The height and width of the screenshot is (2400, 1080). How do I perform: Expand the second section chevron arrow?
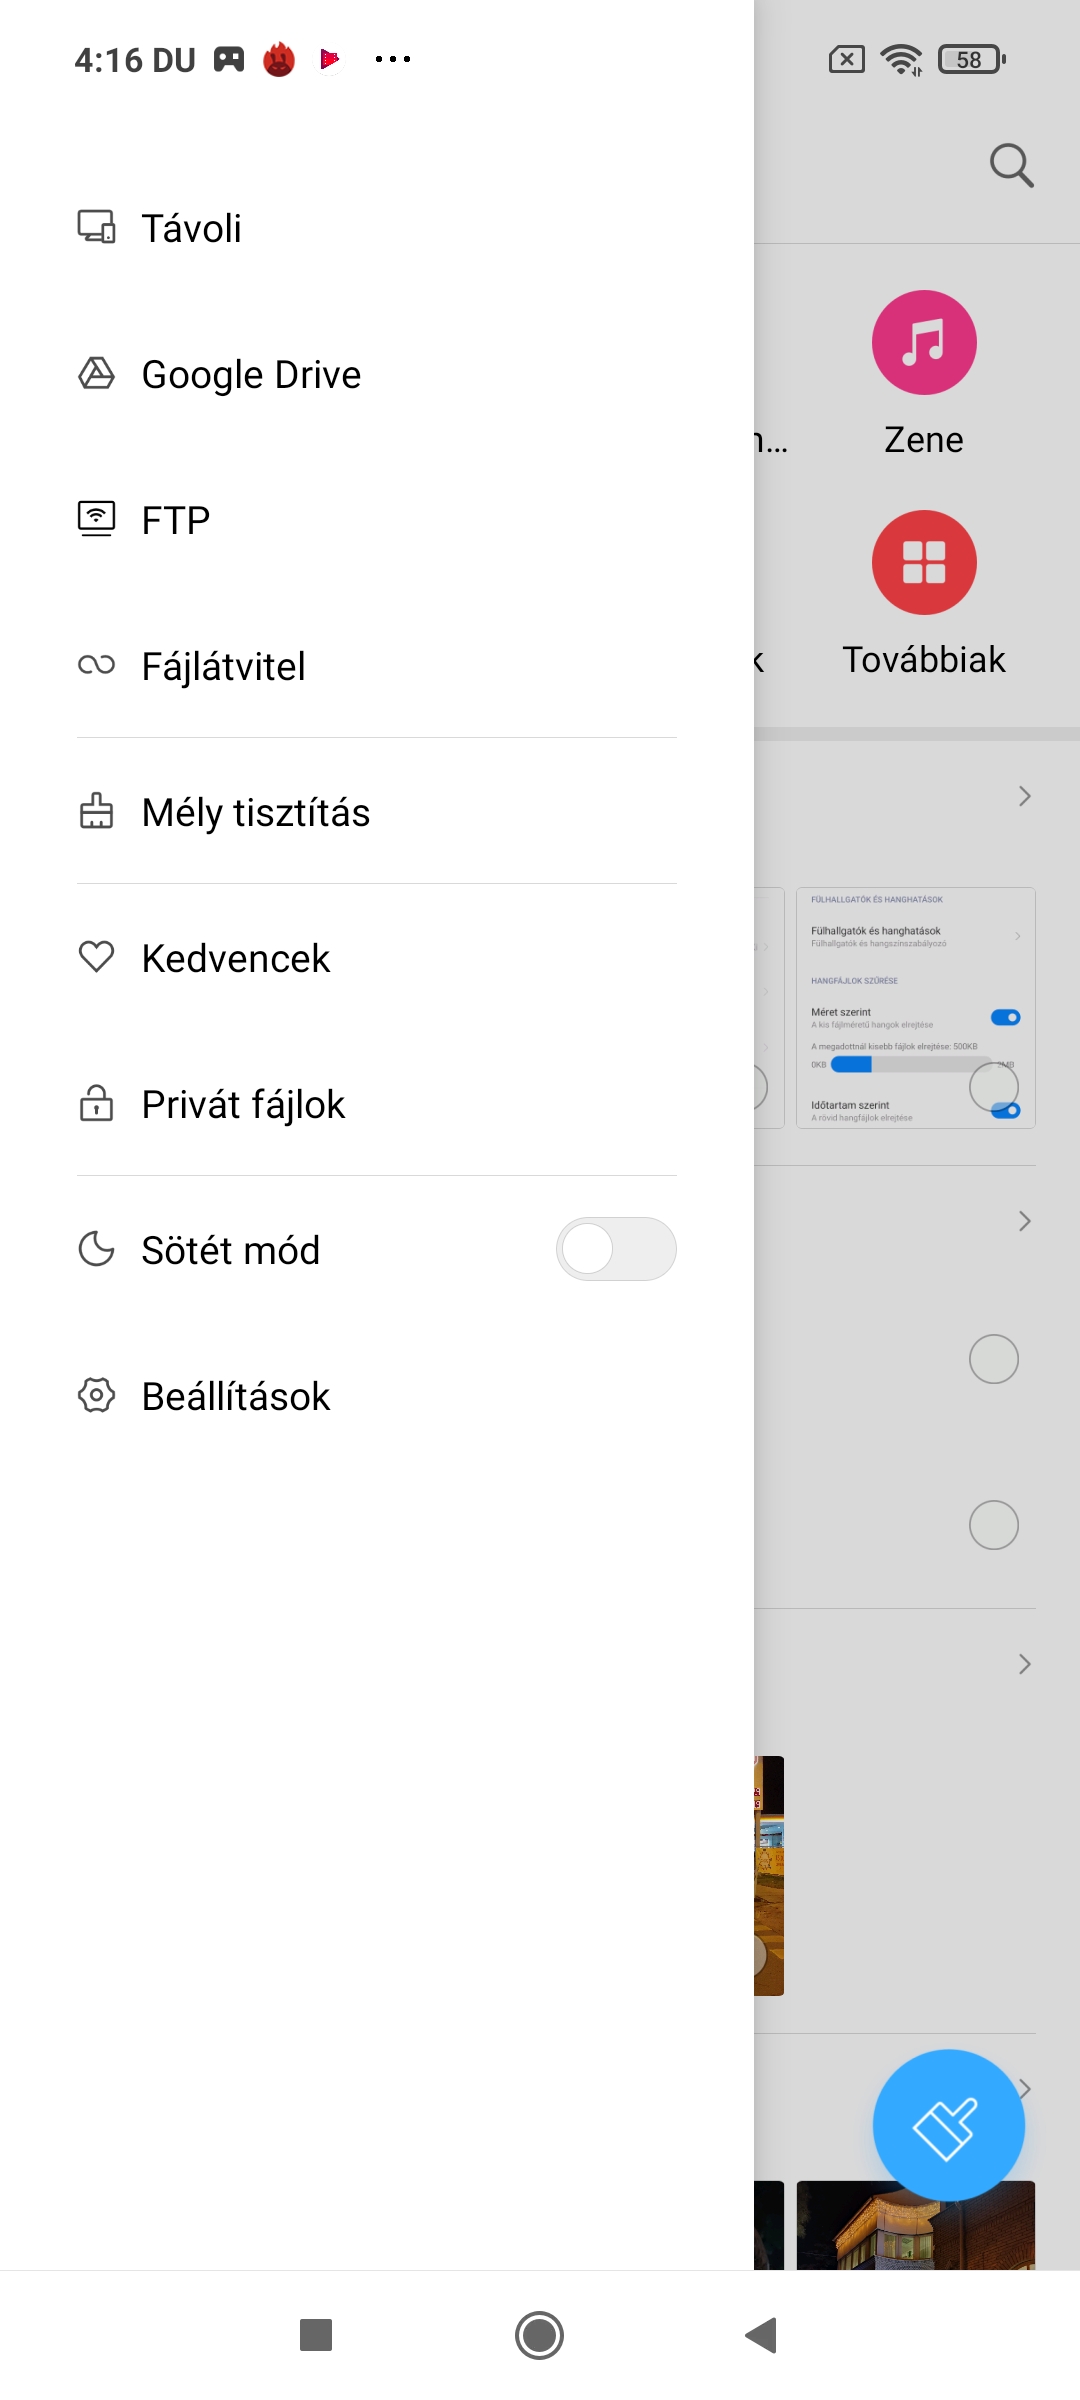pyautogui.click(x=1024, y=1221)
